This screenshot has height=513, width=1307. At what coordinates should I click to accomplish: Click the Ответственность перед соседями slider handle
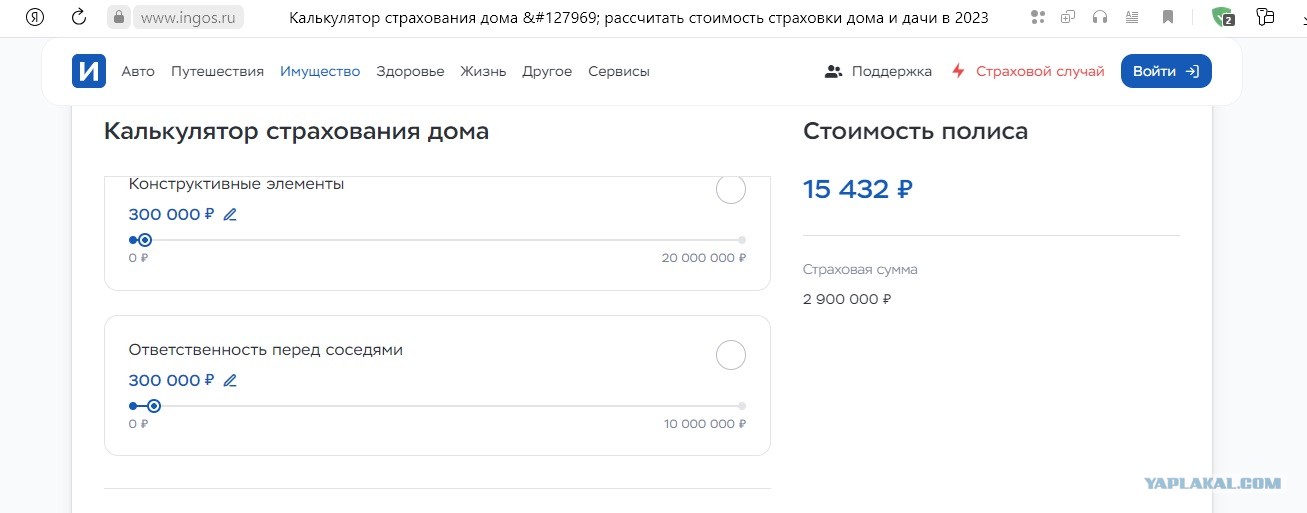click(x=154, y=406)
